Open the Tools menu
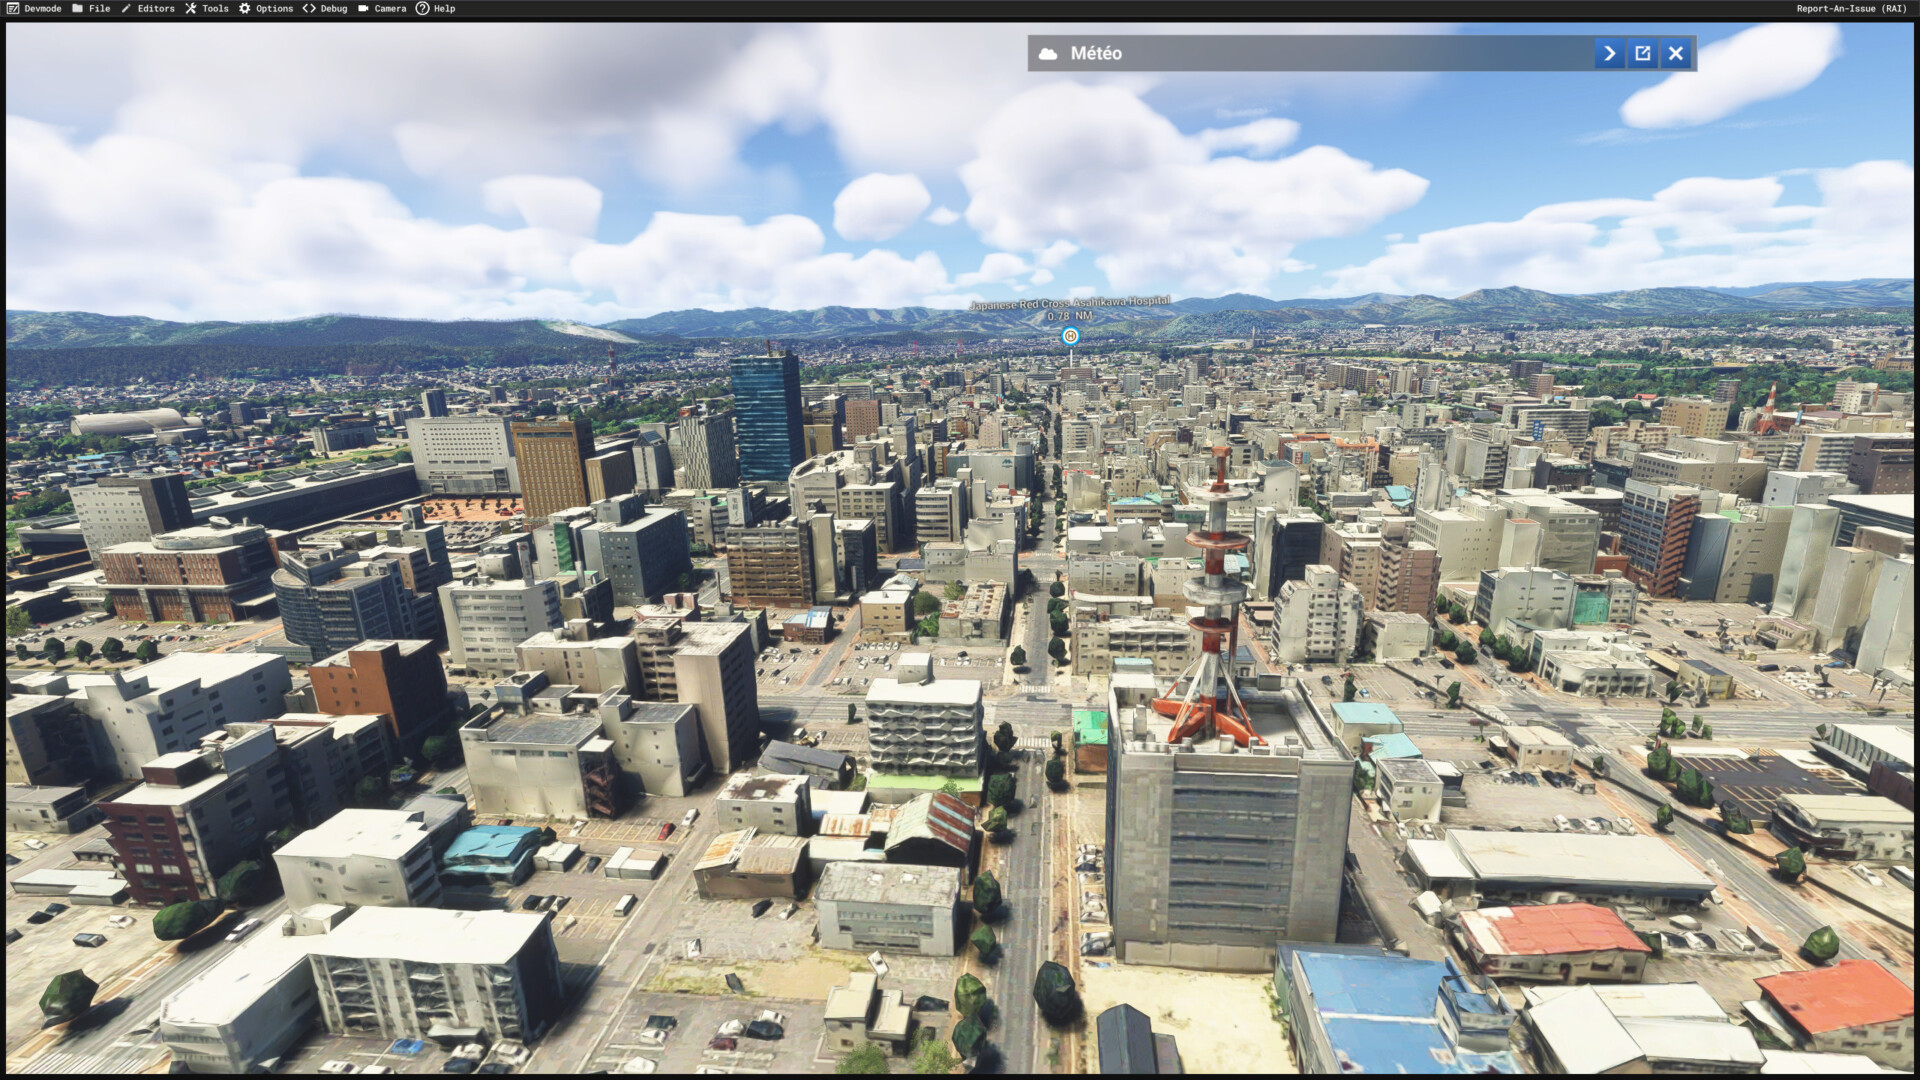 (215, 8)
